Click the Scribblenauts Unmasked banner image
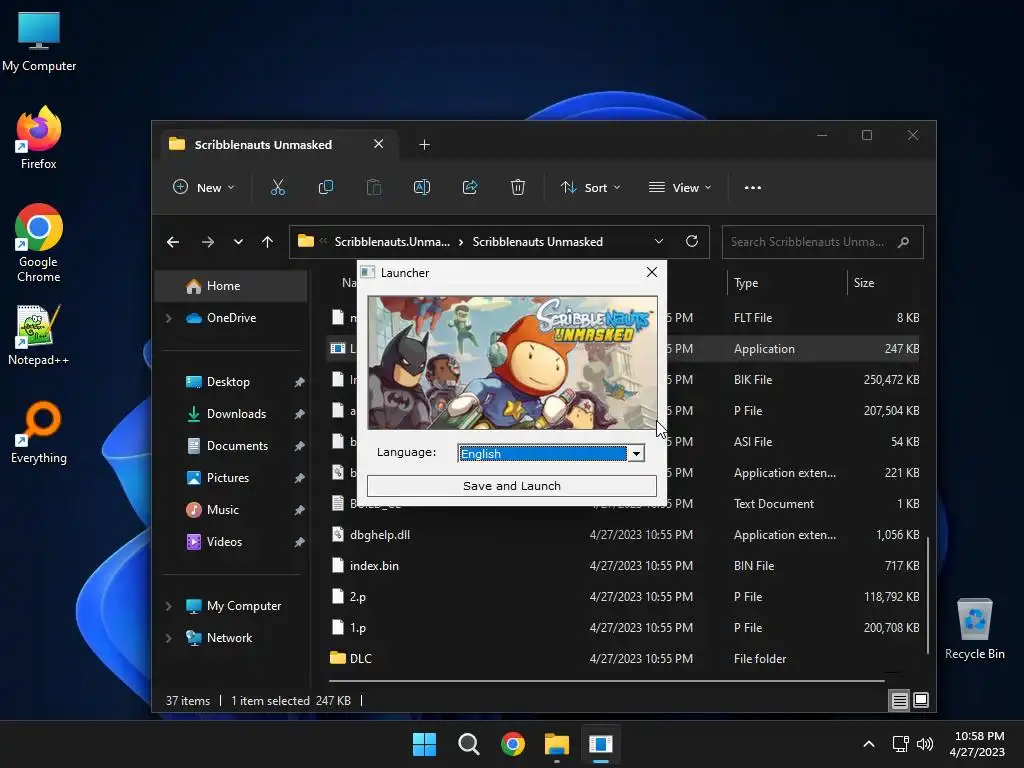1024x768 pixels. 512,363
